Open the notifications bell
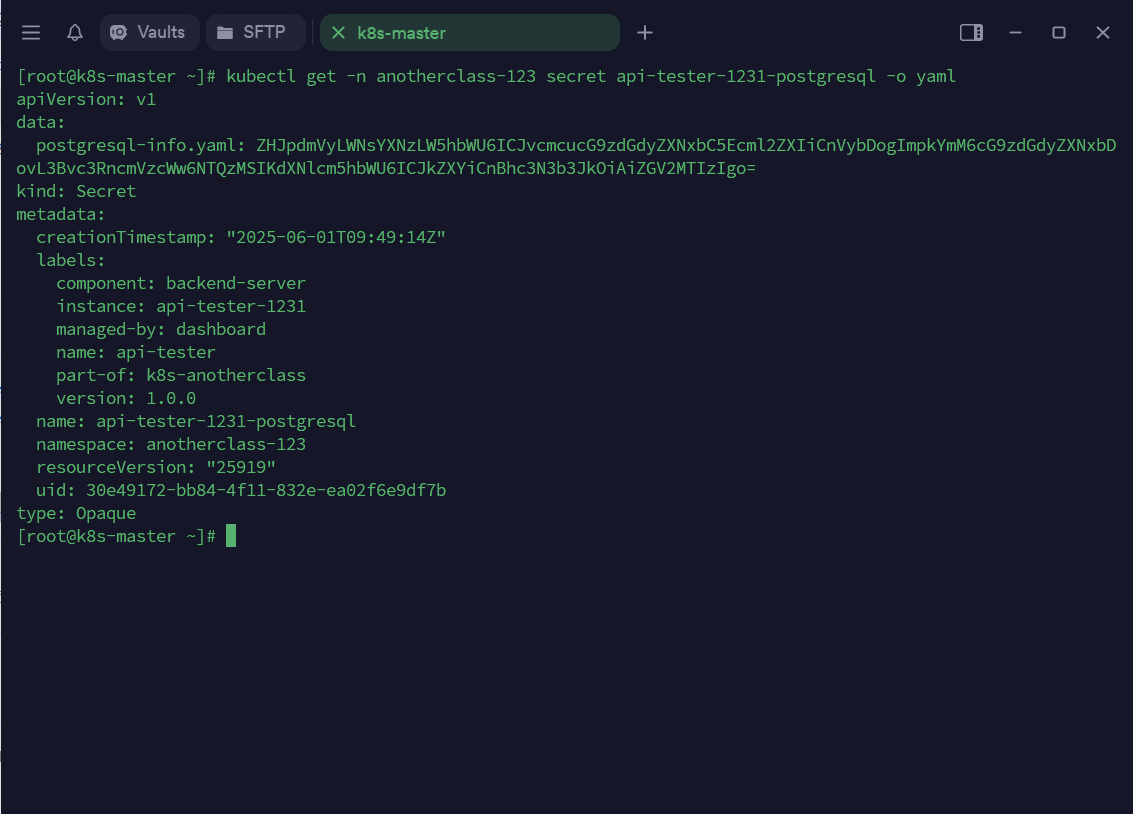Viewport: 1133px width, 814px height. click(74, 33)
